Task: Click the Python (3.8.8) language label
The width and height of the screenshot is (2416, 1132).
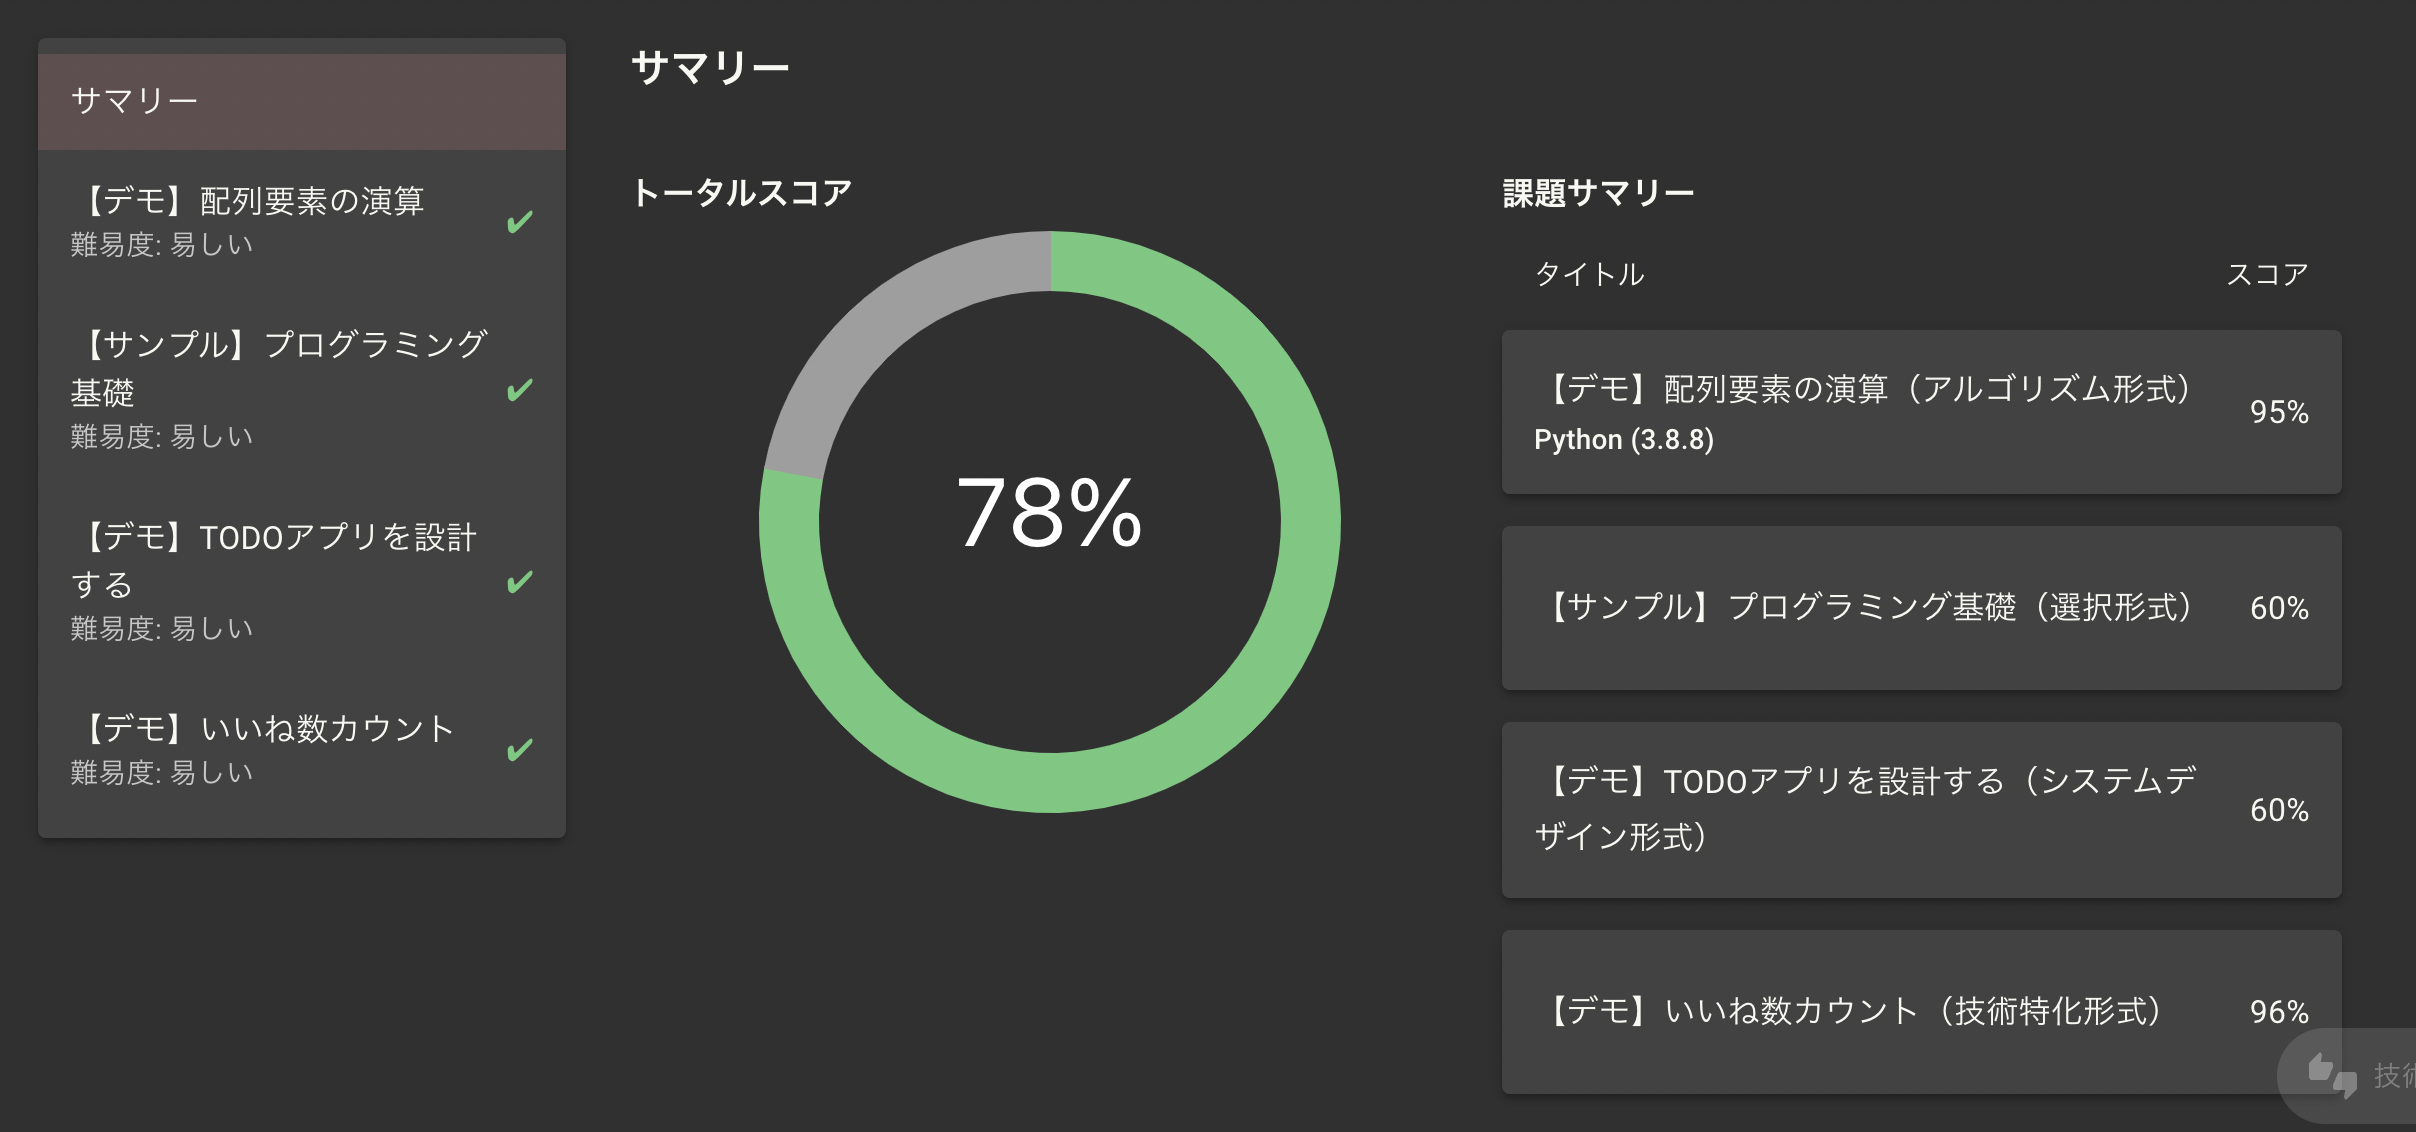Action: [x=1624, y=440]
